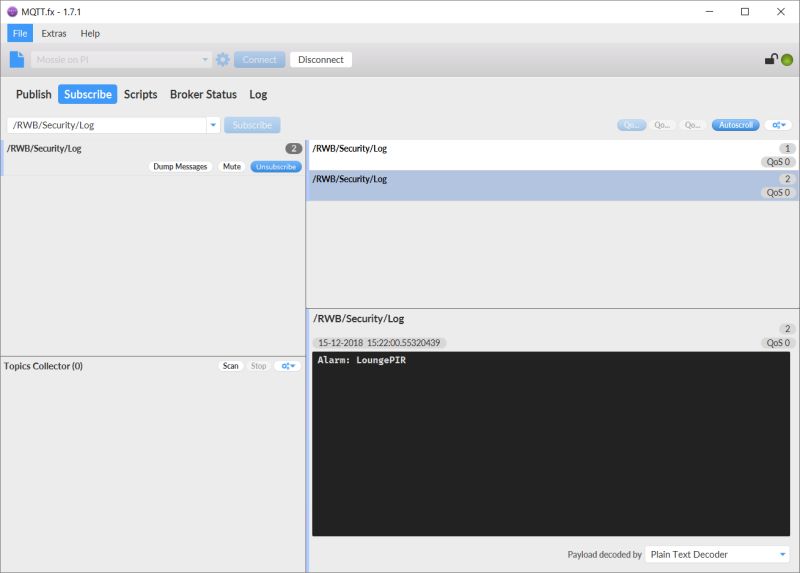Maximize the MQTT.fx window

click(745, 12)
